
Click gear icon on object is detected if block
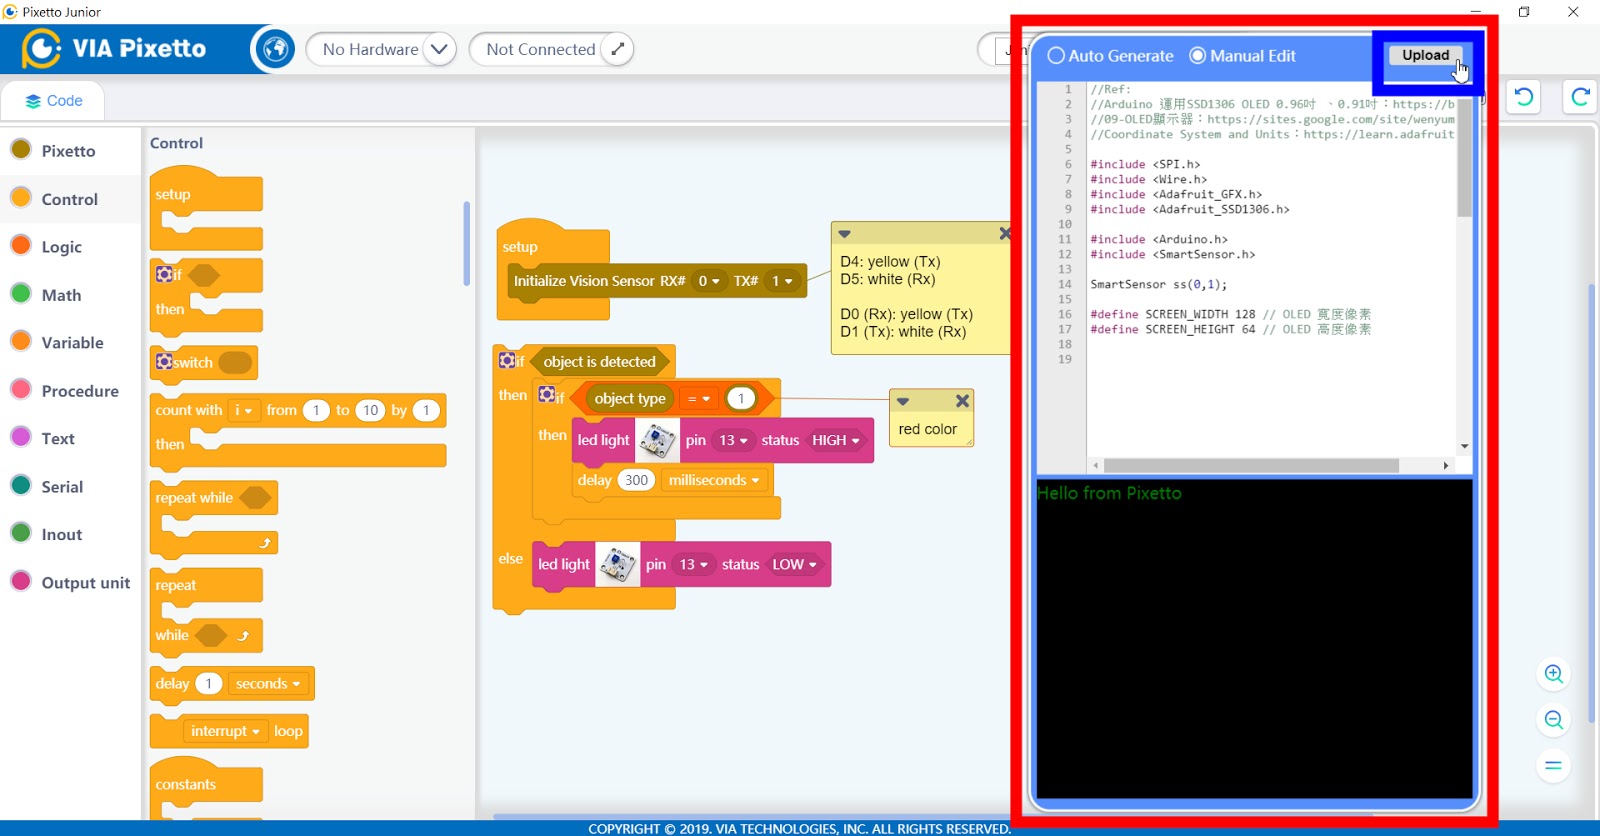click(507, 360)
